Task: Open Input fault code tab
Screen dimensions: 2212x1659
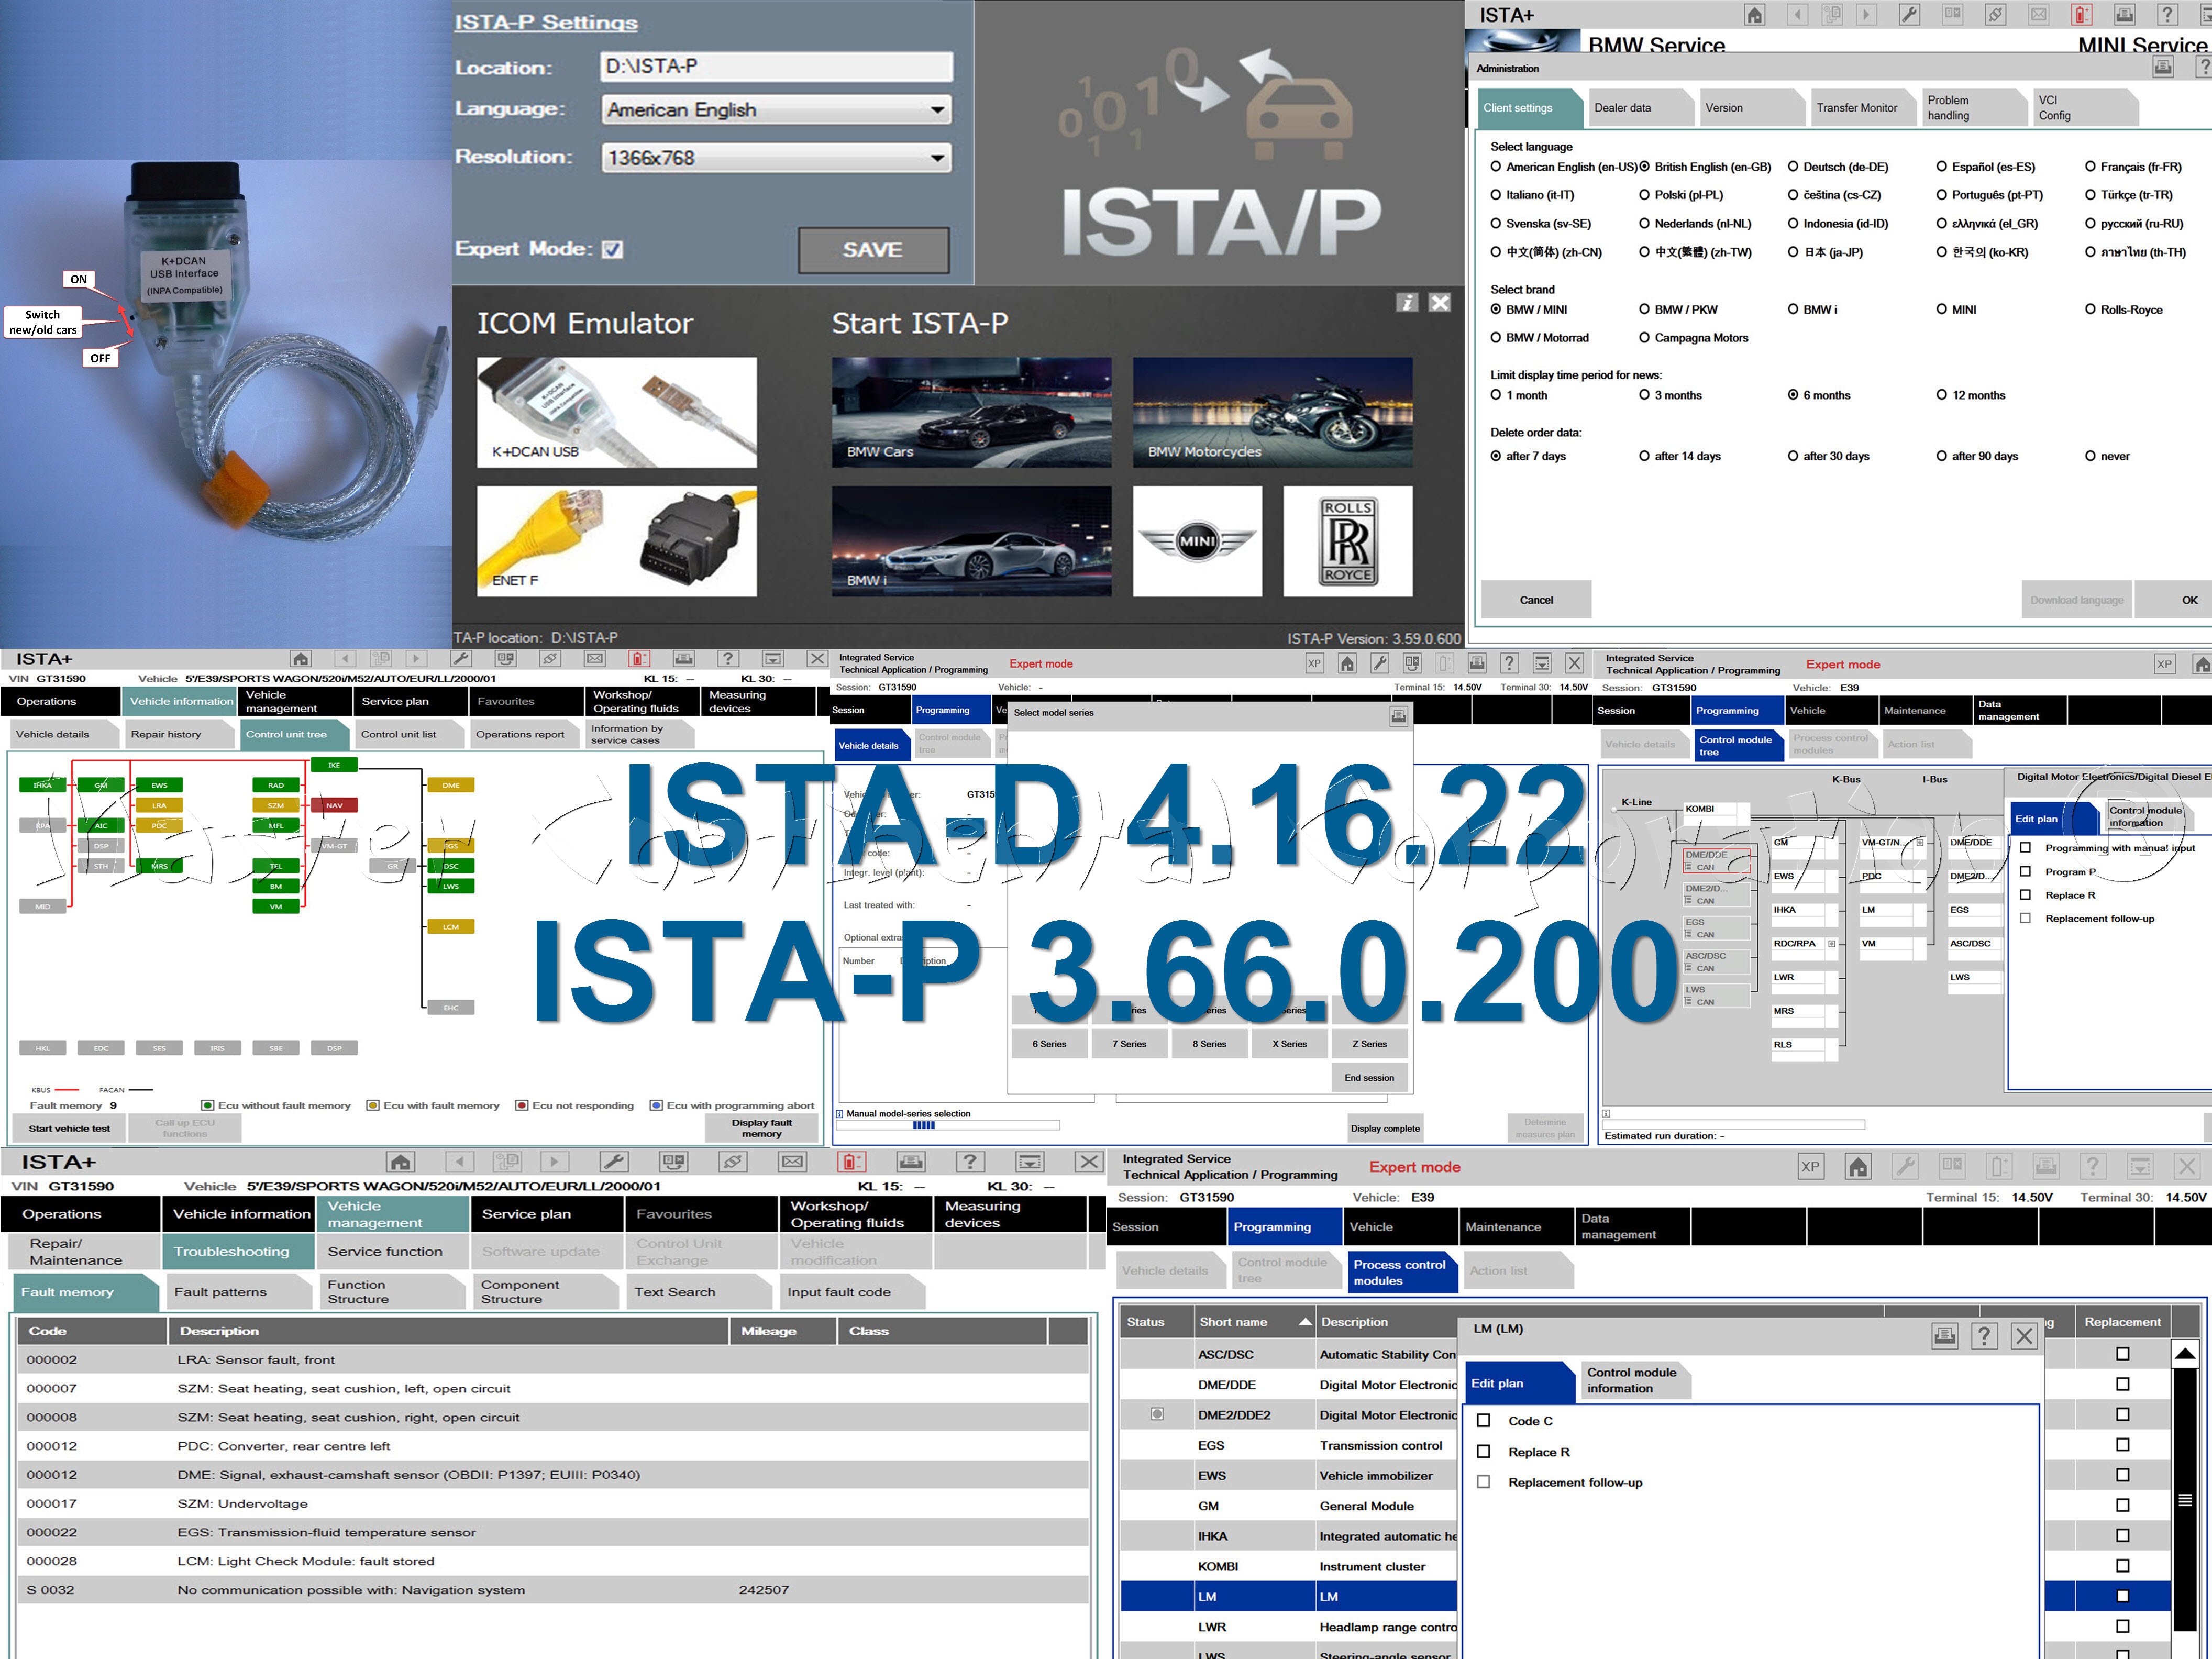Action: (852, 1292)
